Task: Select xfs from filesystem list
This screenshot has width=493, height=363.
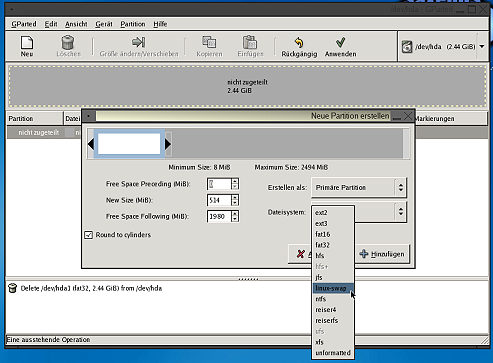Action: (333, 342)
